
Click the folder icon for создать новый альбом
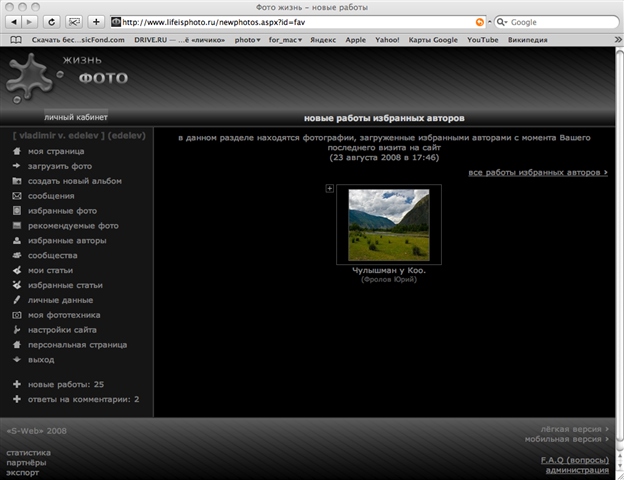17,181
